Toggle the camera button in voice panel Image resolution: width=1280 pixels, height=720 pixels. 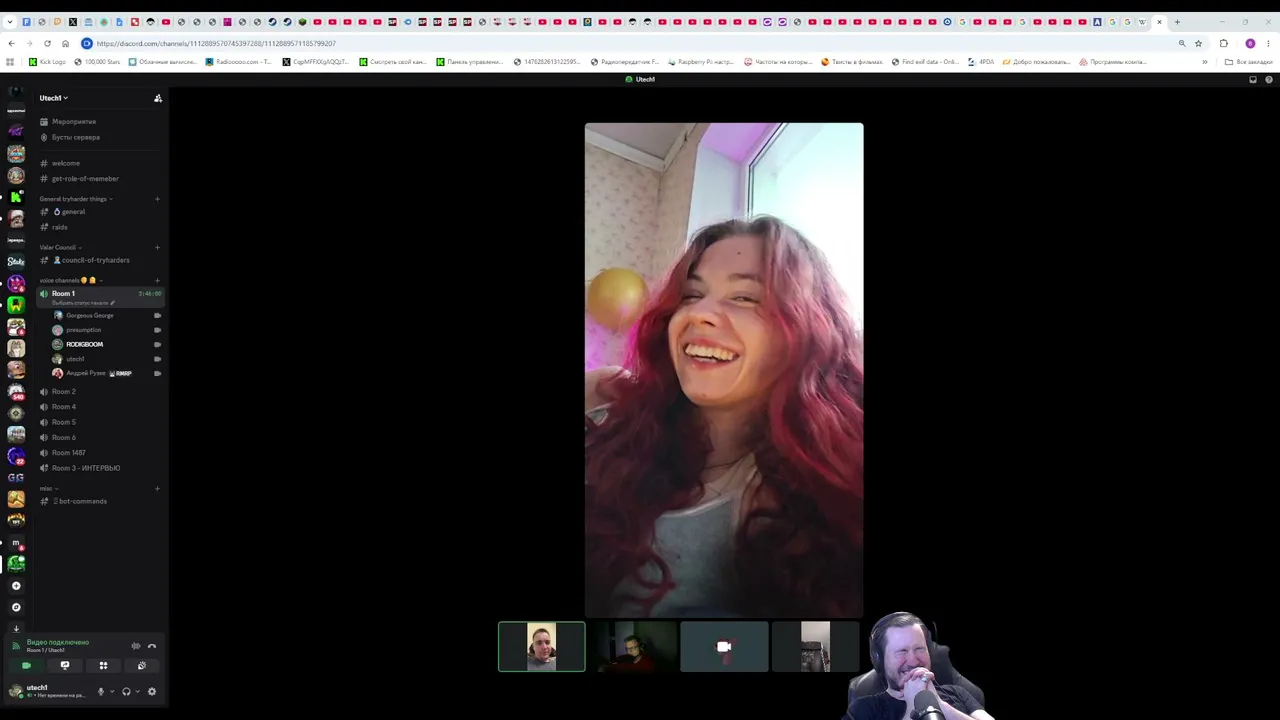27,666
